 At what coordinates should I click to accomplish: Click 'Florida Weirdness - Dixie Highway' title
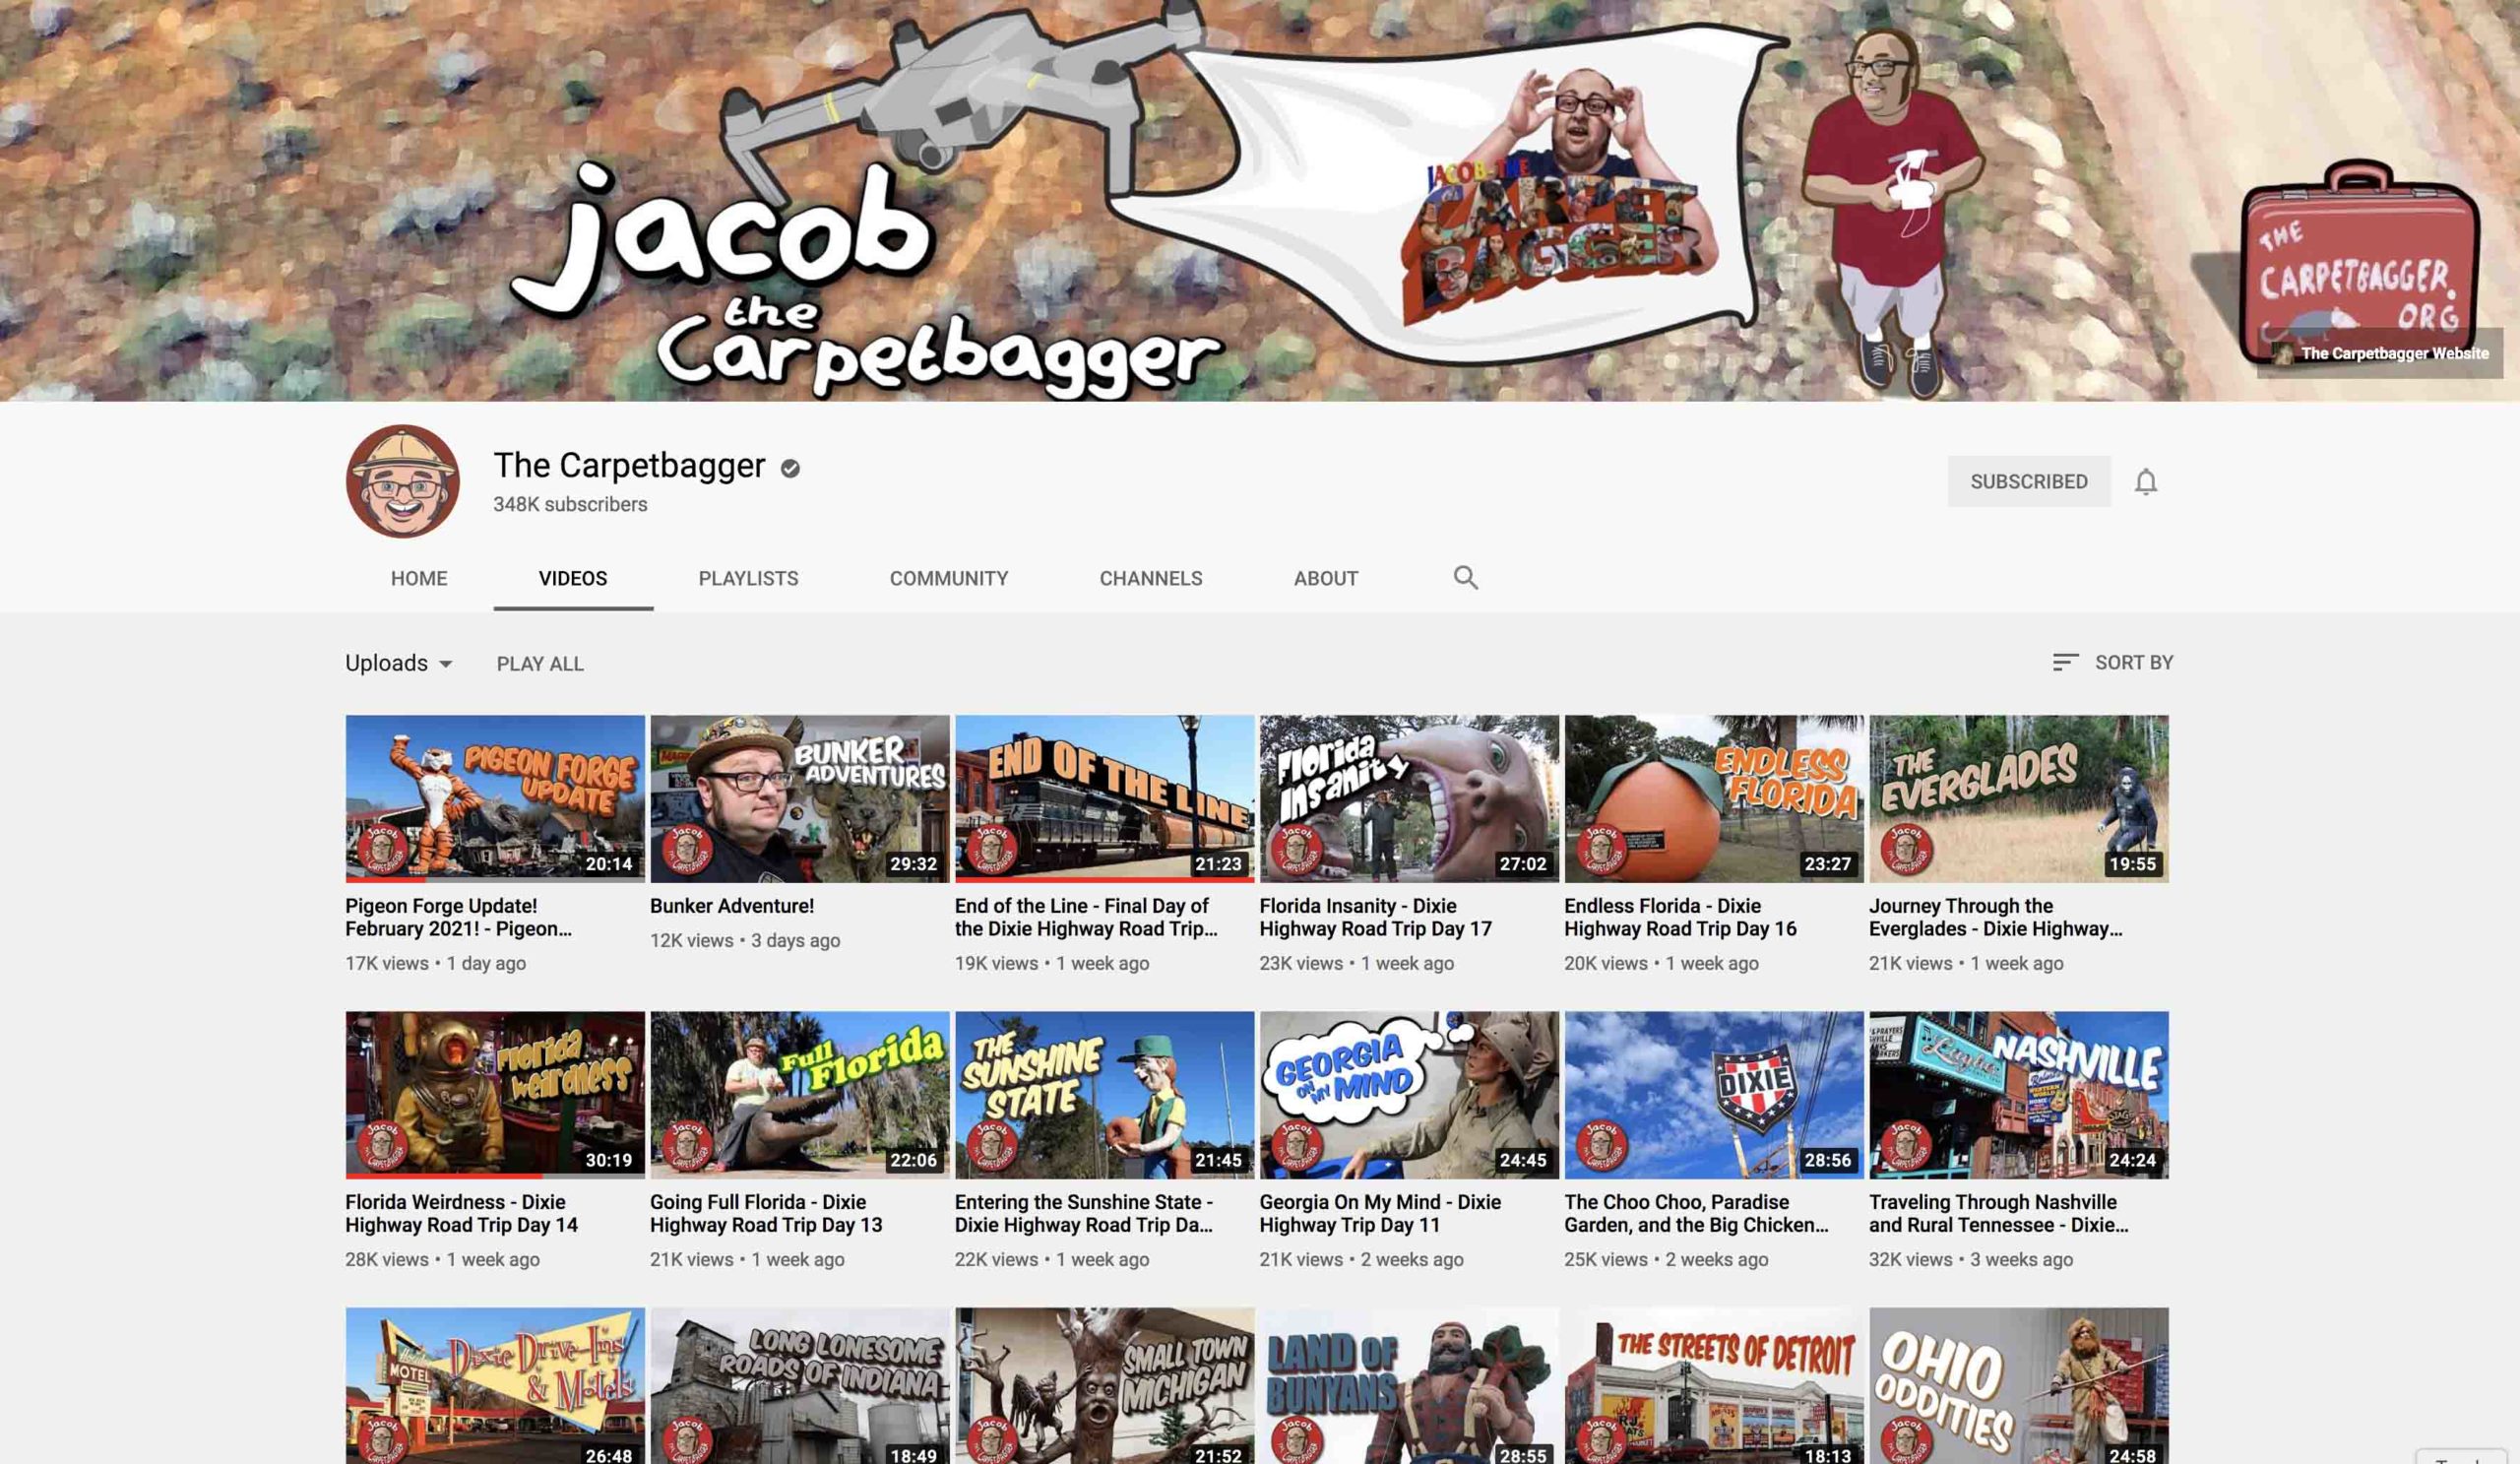[462, 1213]
